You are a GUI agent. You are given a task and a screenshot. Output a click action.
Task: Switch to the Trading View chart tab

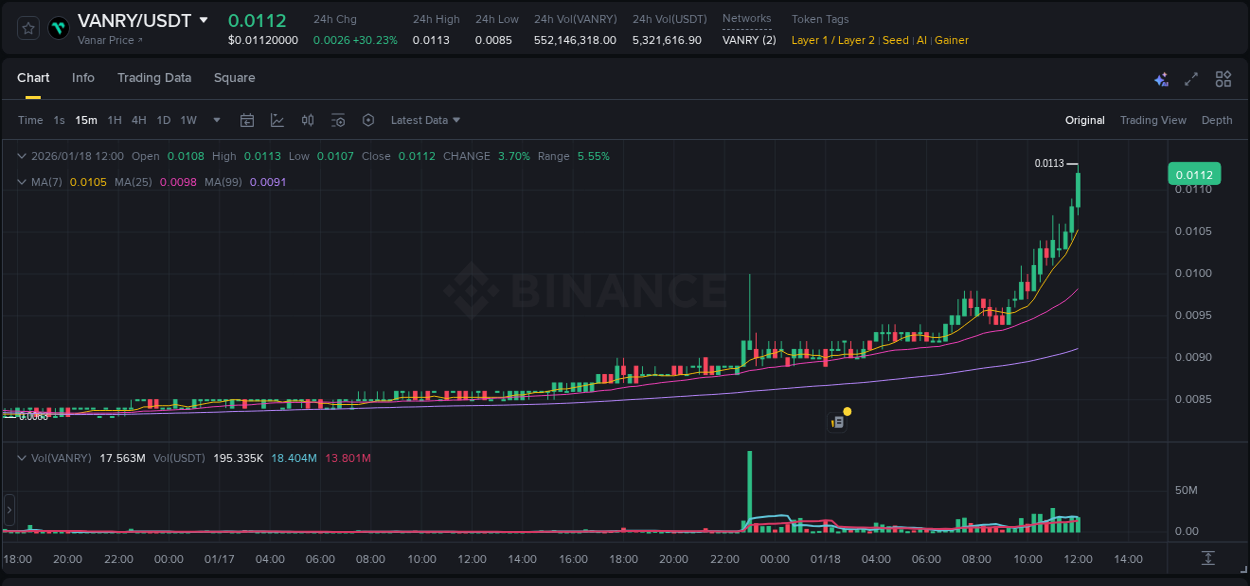1153,119
